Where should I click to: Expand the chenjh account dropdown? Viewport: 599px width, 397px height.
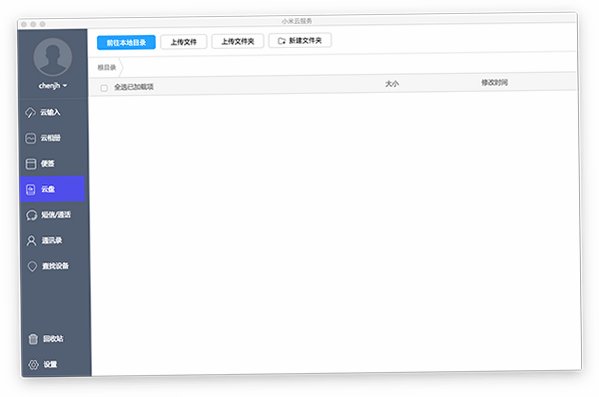tap(53, 86)
